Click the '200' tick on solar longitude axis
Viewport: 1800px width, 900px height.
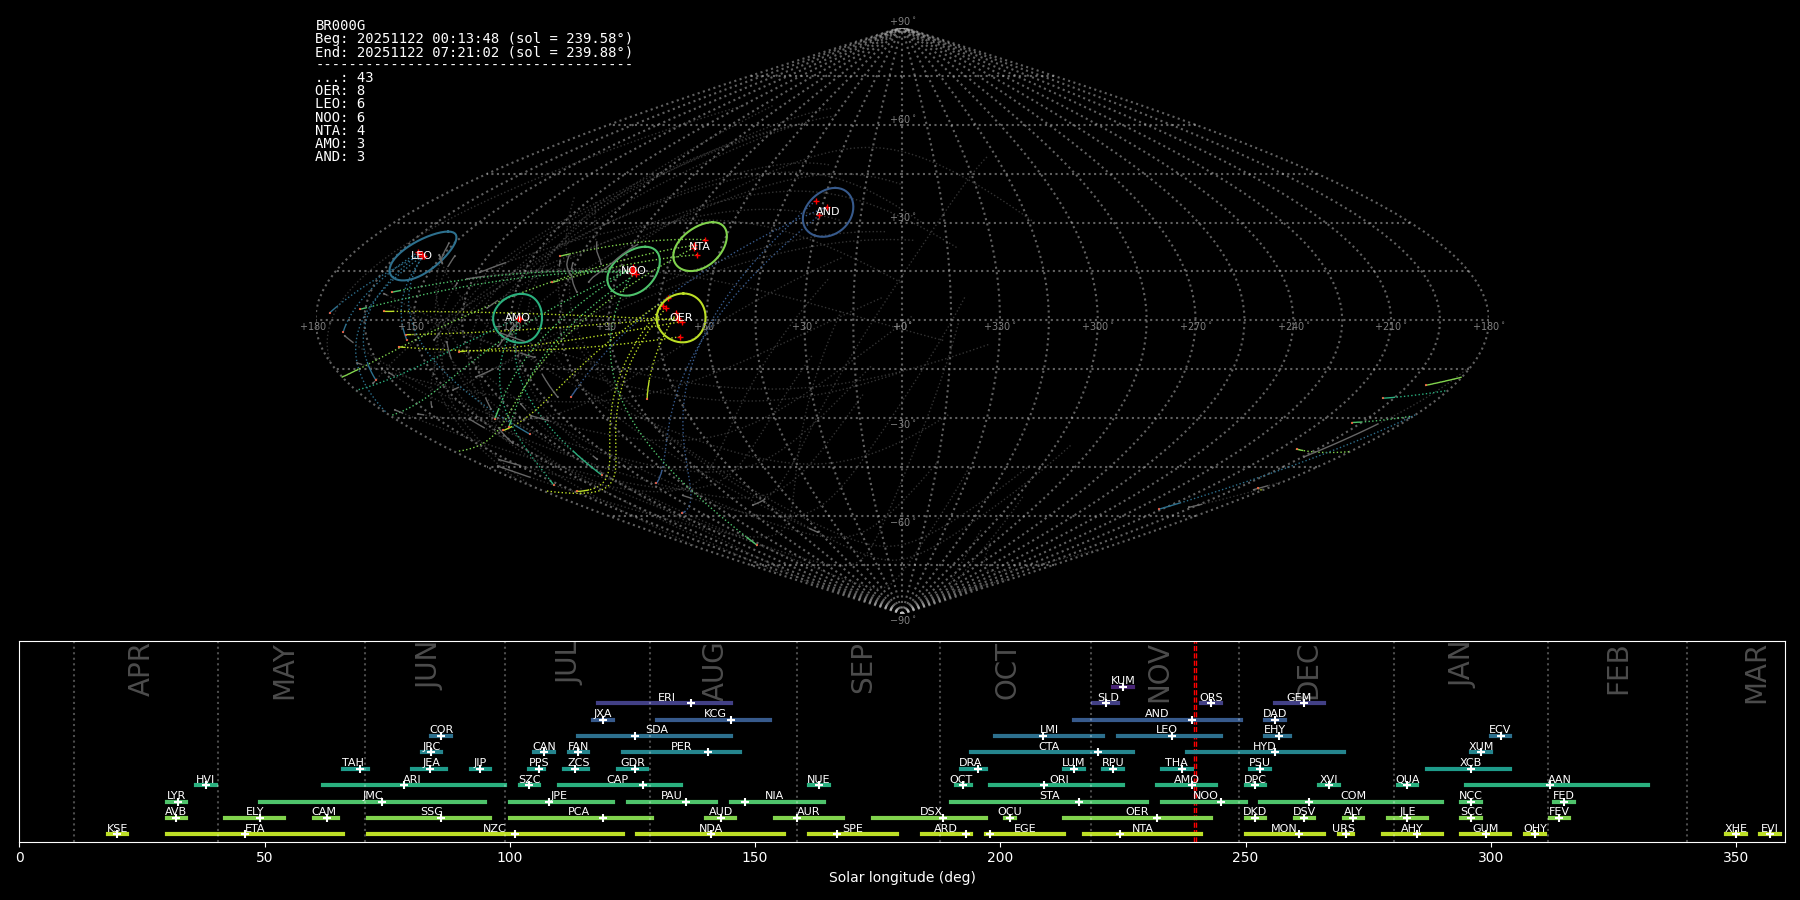coord(1000,857)
